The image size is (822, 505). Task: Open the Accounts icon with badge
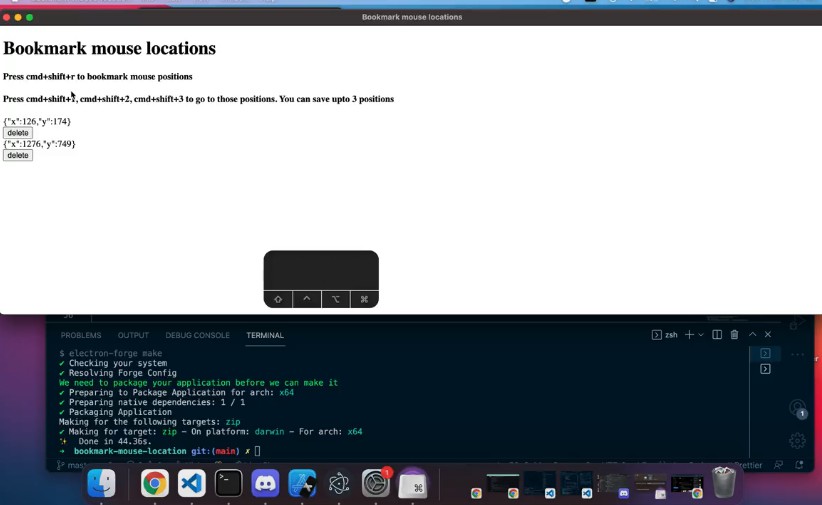pos(797,408)
